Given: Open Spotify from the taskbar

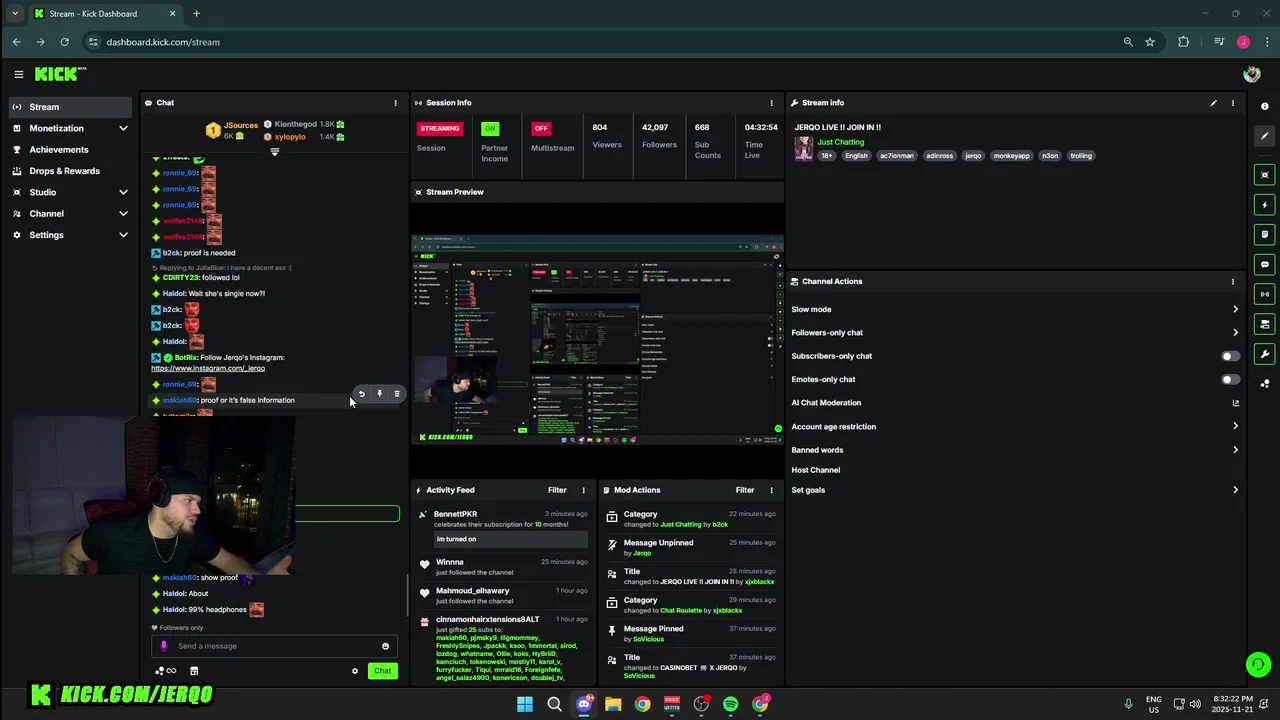Looking at the screenshot, I should tap(731, 704).
